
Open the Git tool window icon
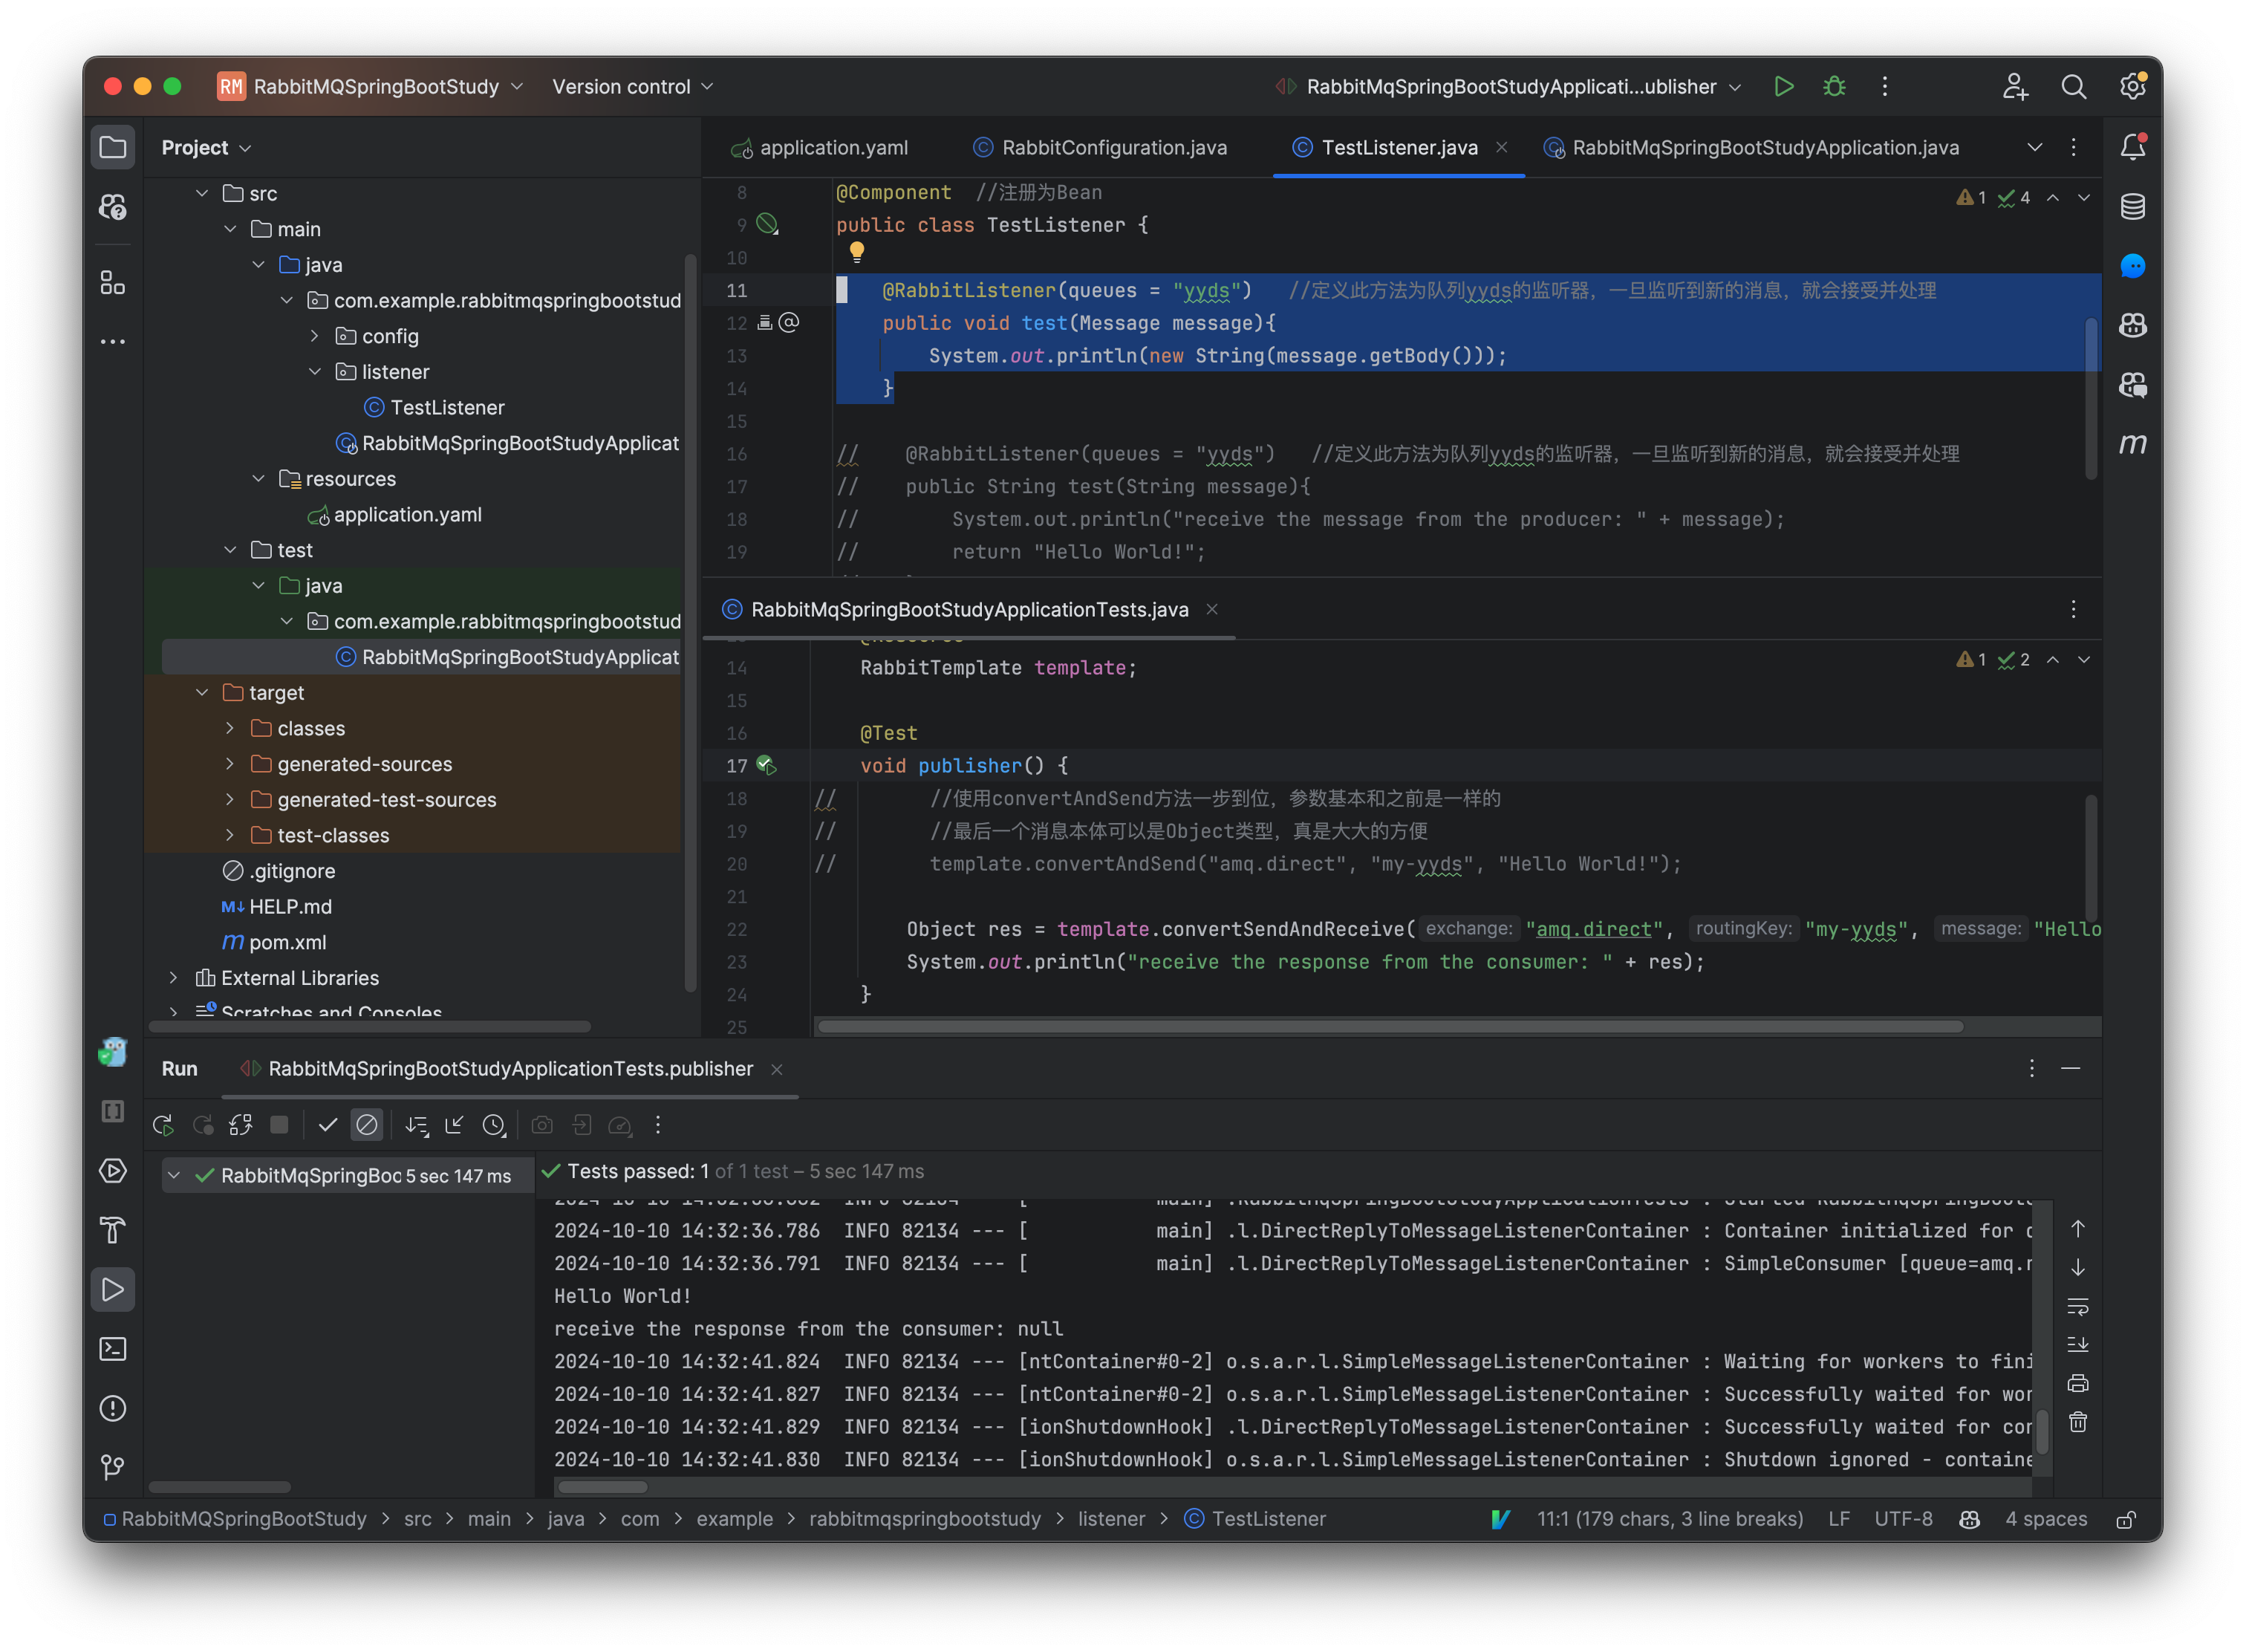(113, 1467)
